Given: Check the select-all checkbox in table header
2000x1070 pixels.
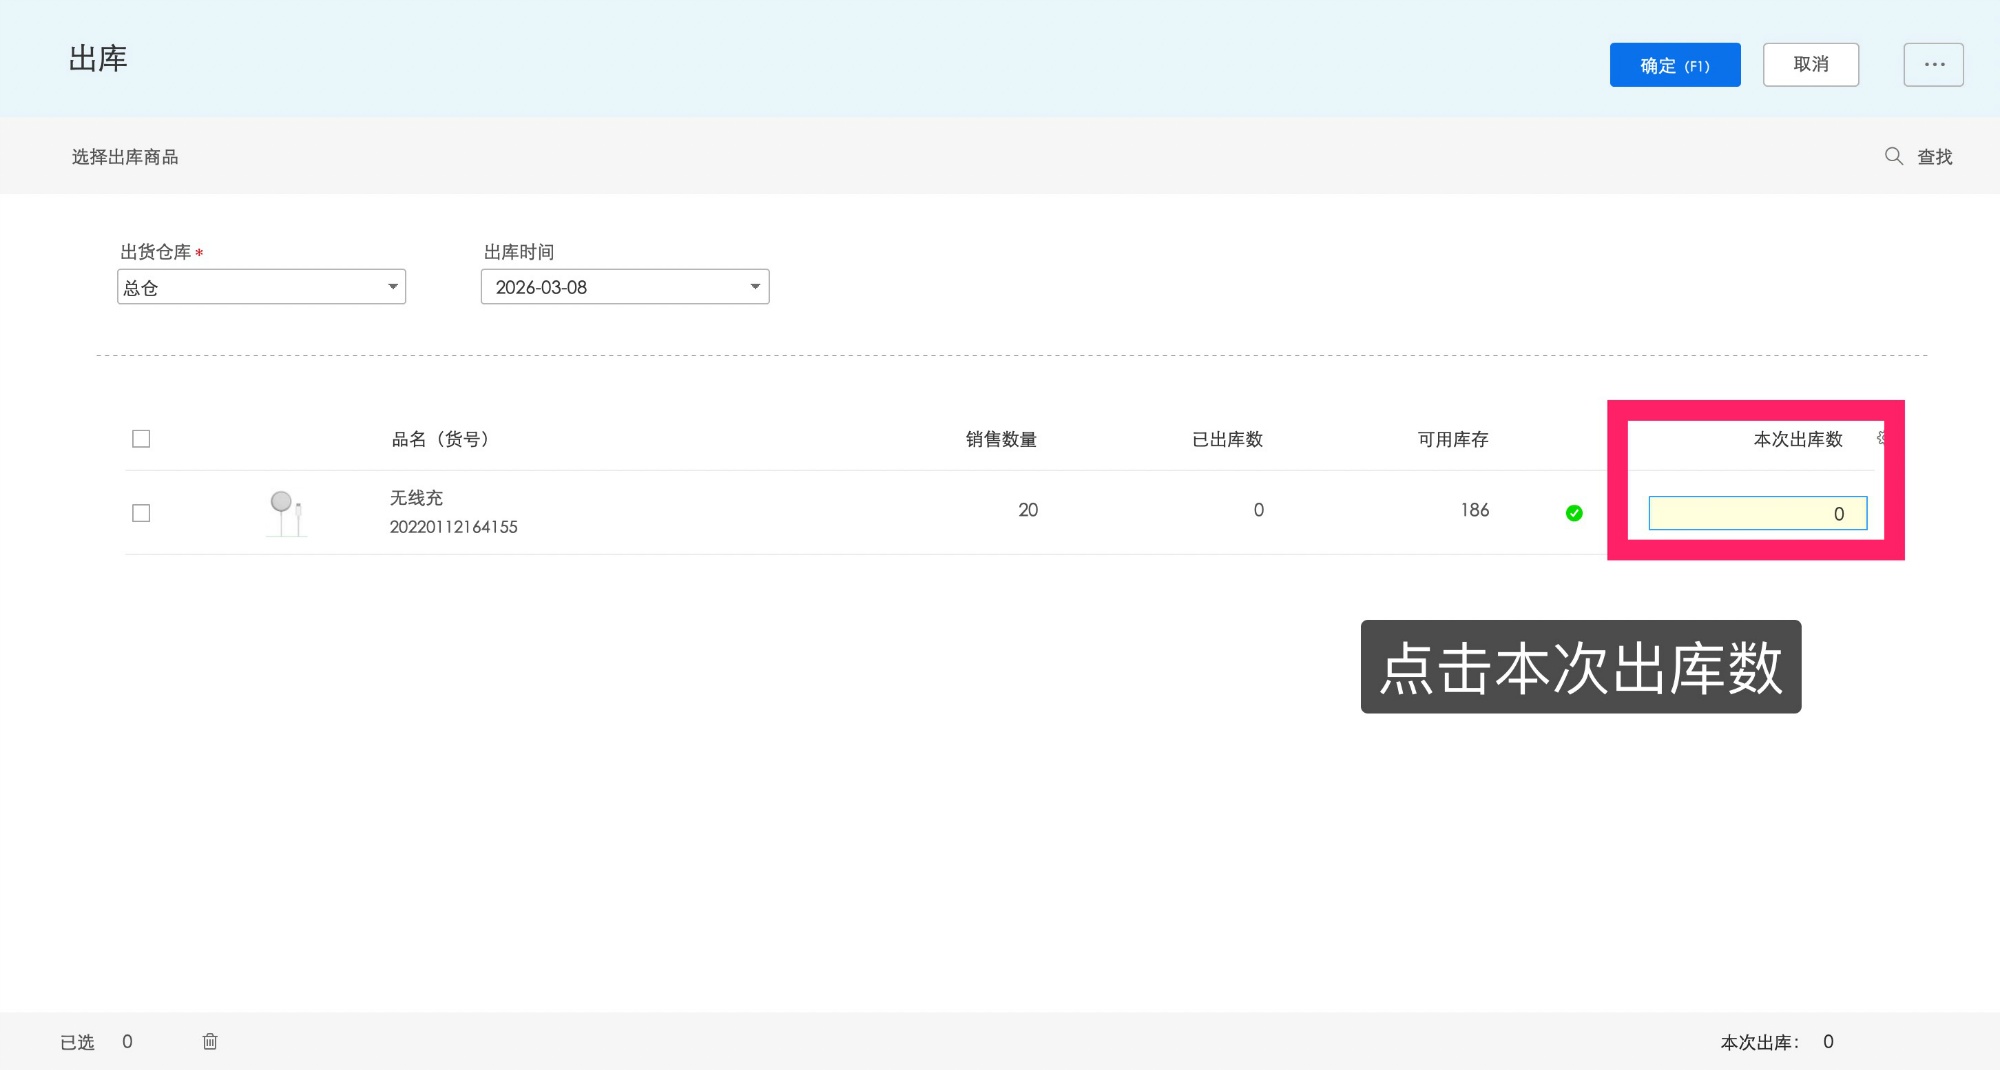Looking at the screenshot, I should point(141,438).
